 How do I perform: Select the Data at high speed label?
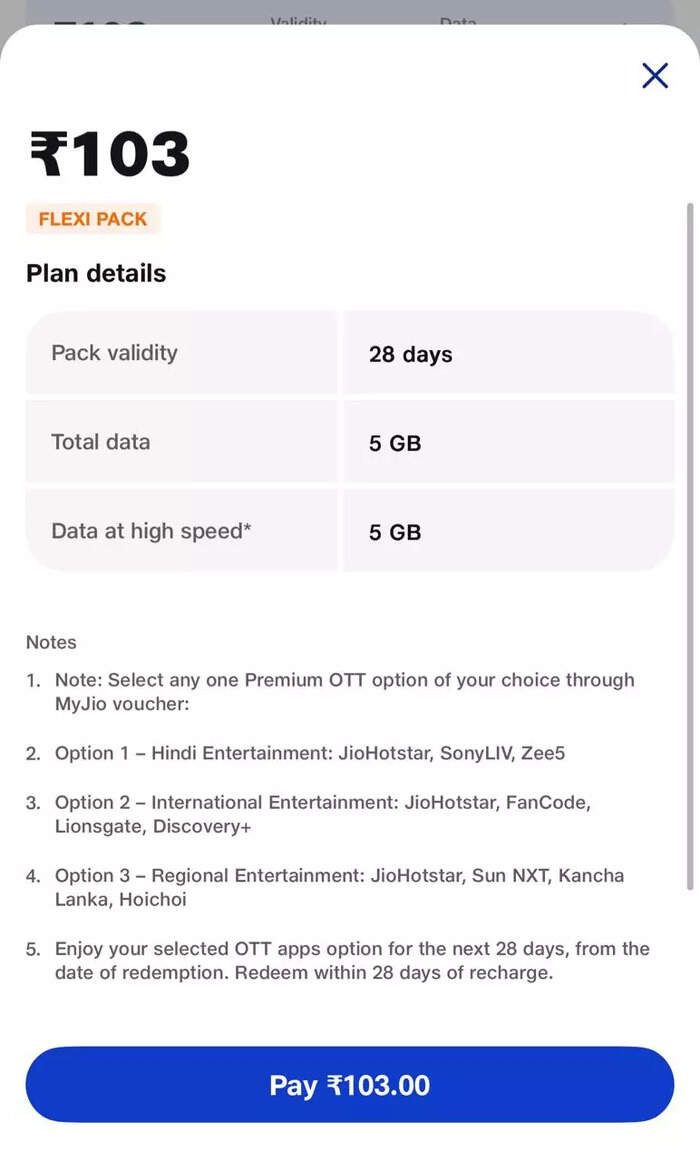tap(150, 531)
